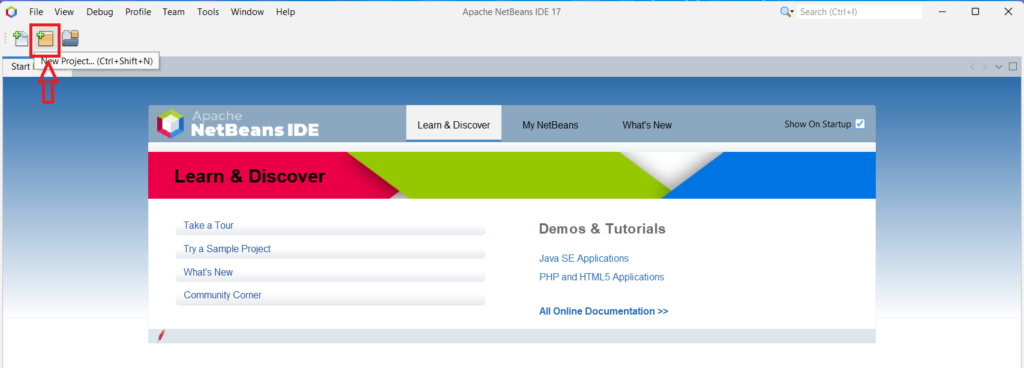Click the Apache NetBeans IDE logo on start page
Viewport: 1024px width, 368px height.
click(x=238, y=124)
